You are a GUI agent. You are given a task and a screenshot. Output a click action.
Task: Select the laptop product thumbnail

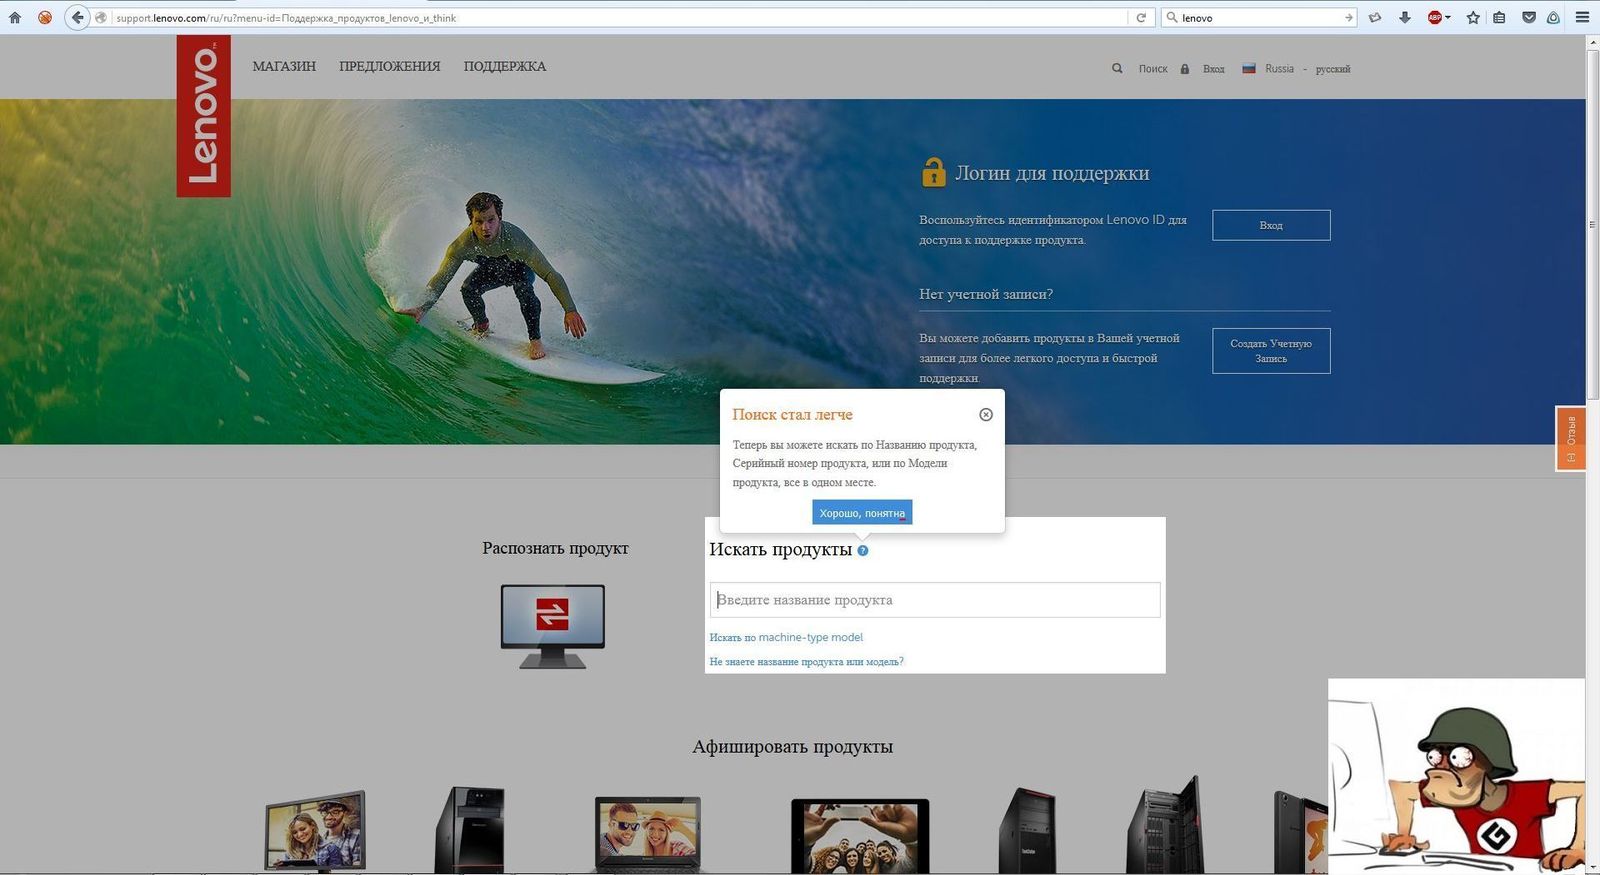click(x=648, y=834)
